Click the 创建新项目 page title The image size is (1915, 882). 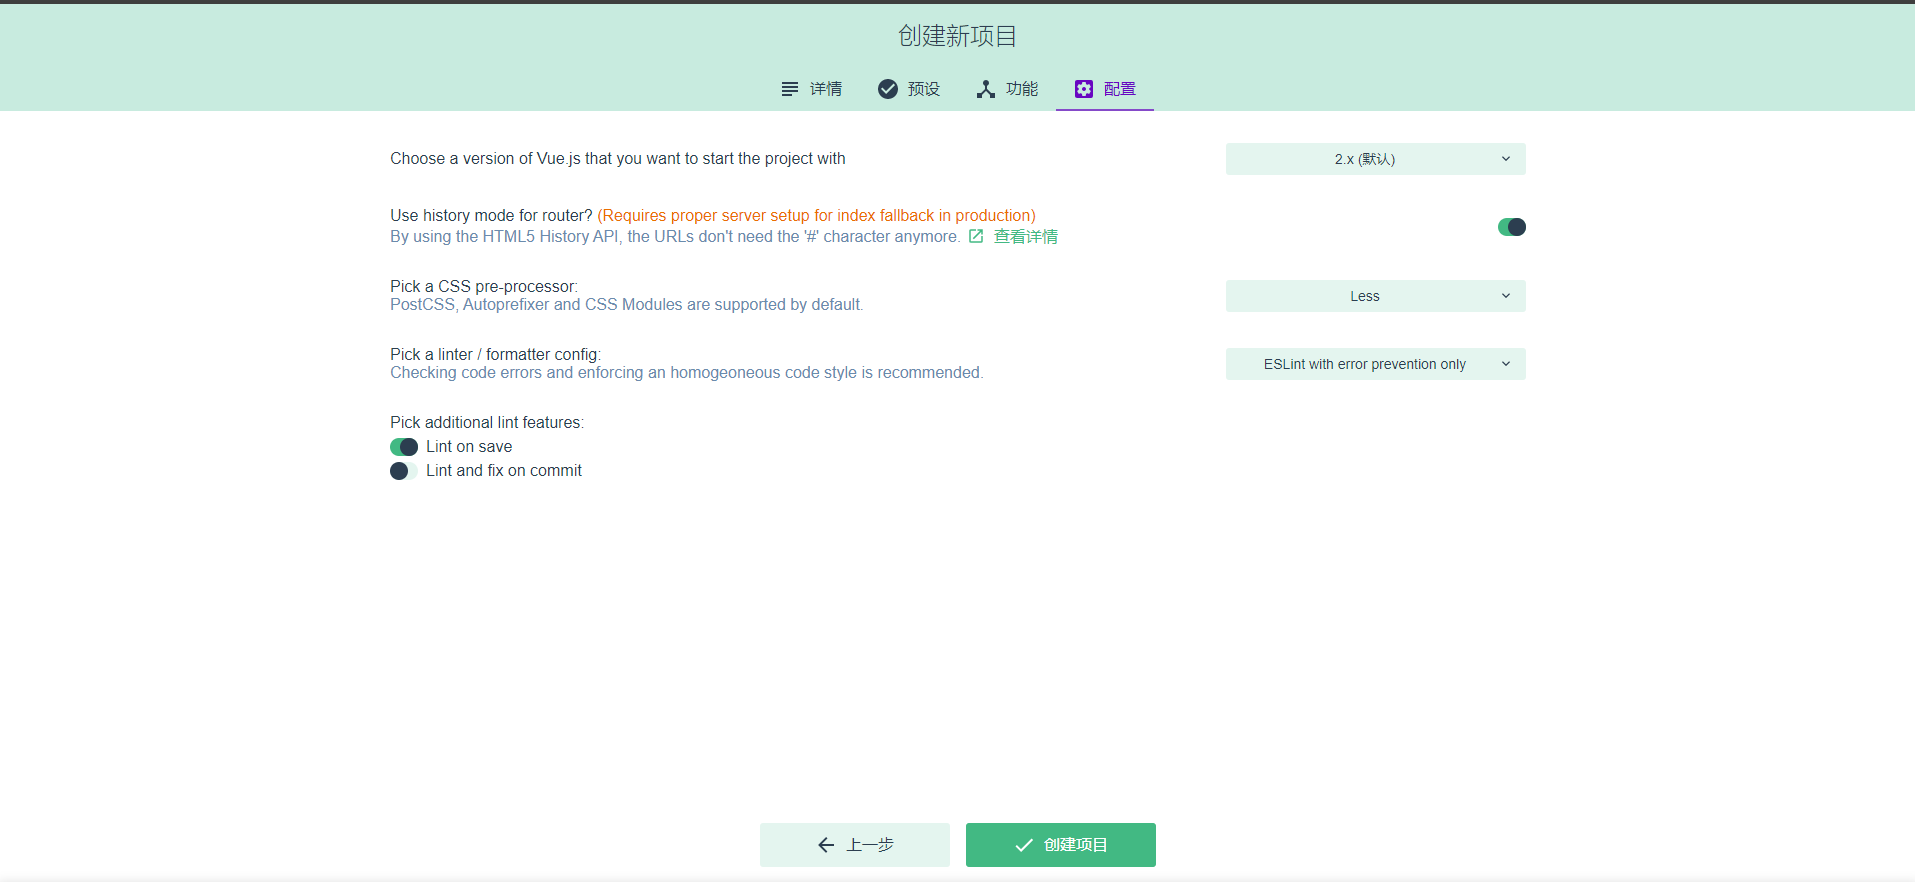(957, 36)
